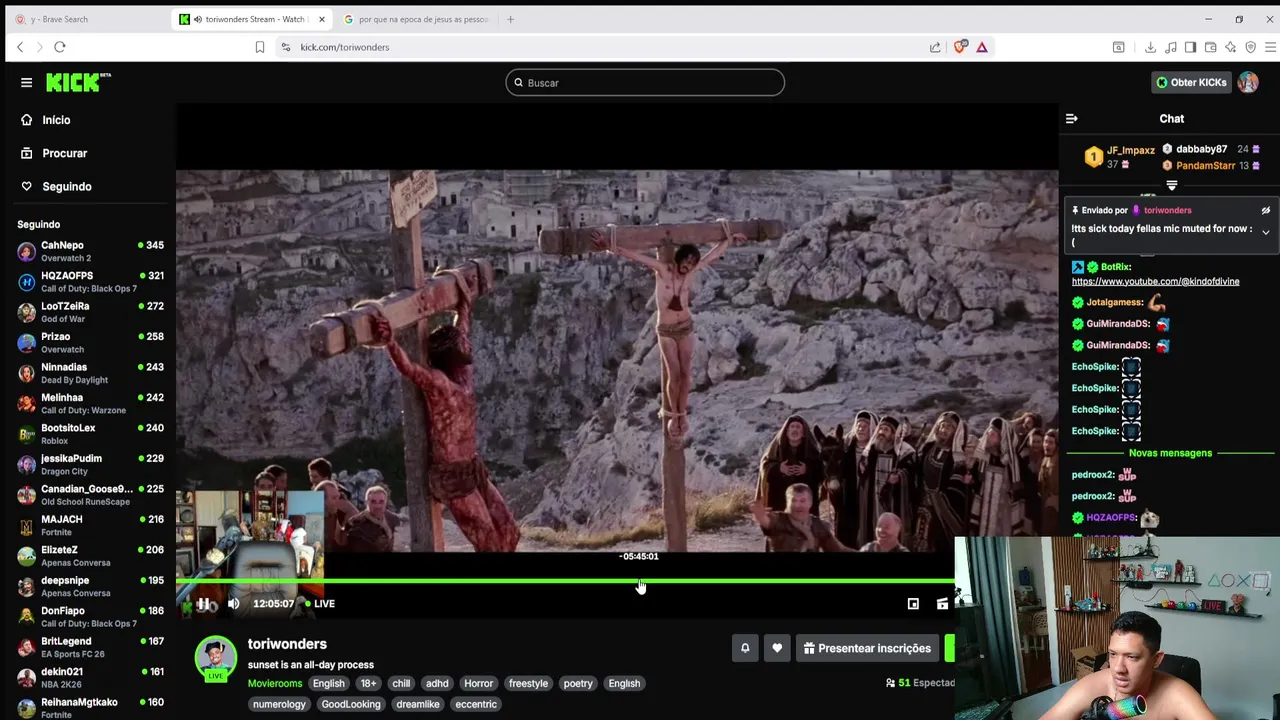This screenshot has width=1280, height=720.
Task: Click the browser reload icon
Action: [60, 47]
